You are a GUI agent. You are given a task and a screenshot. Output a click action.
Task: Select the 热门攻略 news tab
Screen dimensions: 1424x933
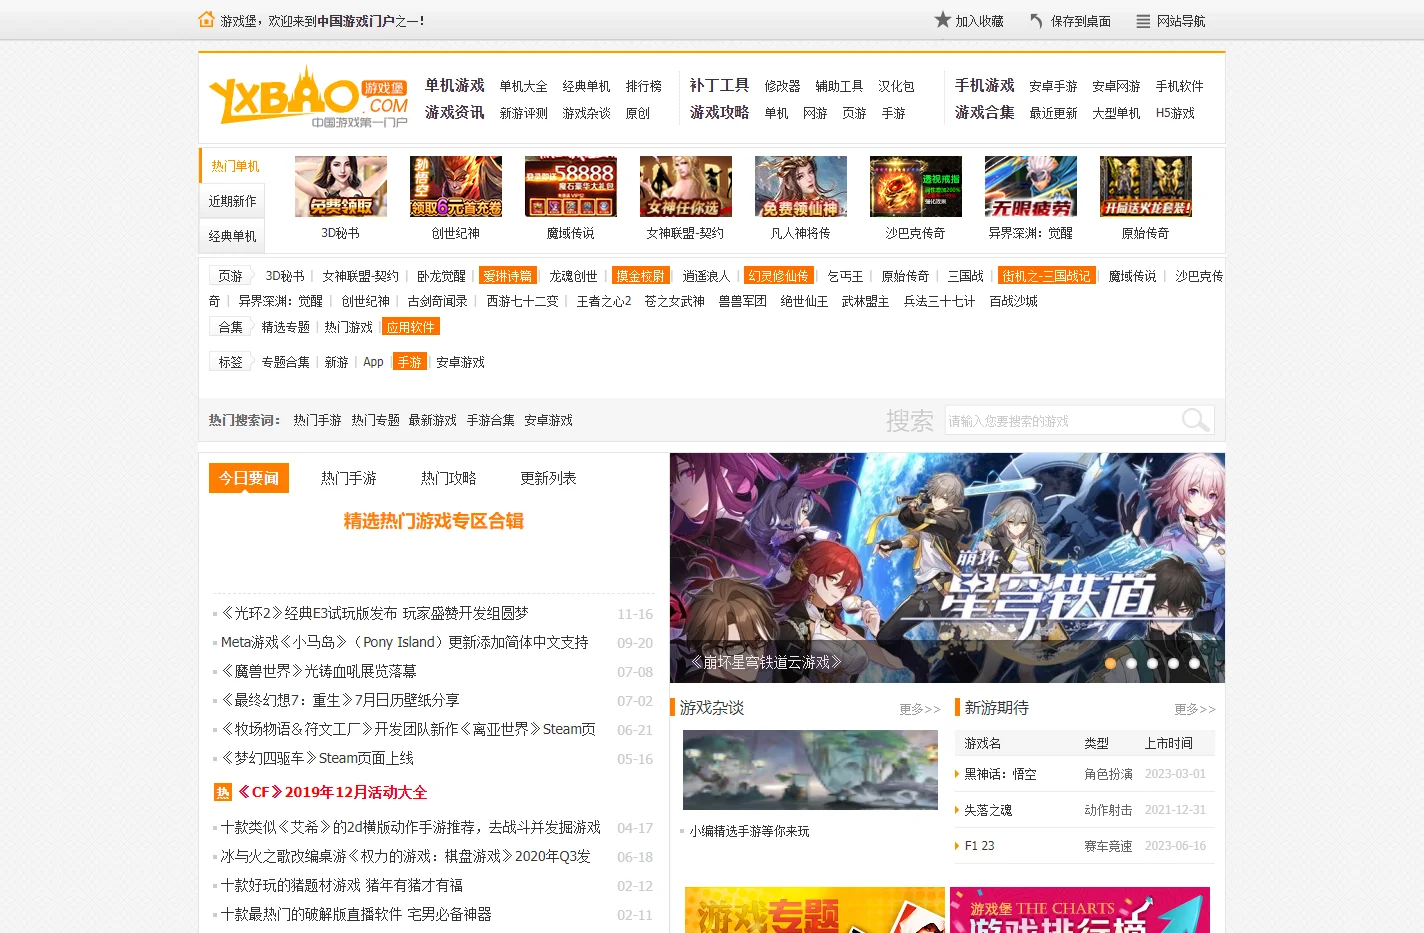pos(449,478)
